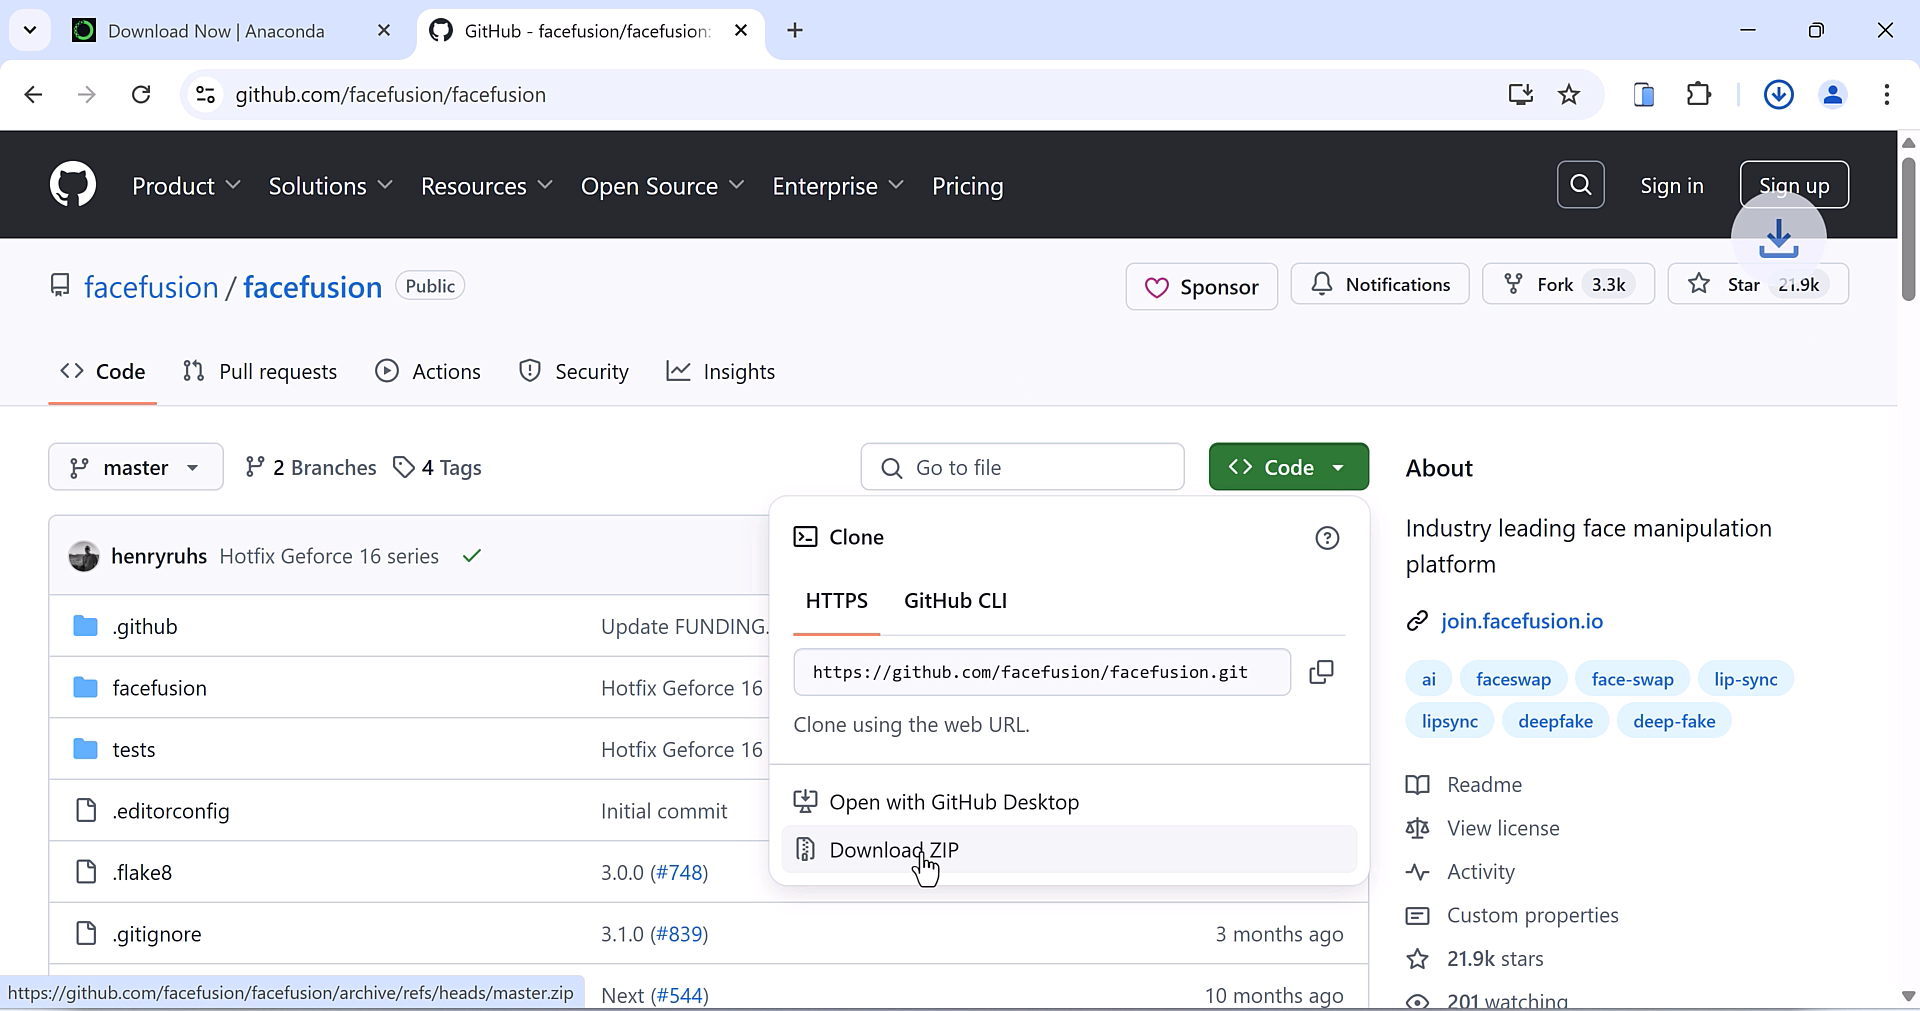View the 4 Tags link
Screen dimensions: 1920x1011
pos(437,467)
